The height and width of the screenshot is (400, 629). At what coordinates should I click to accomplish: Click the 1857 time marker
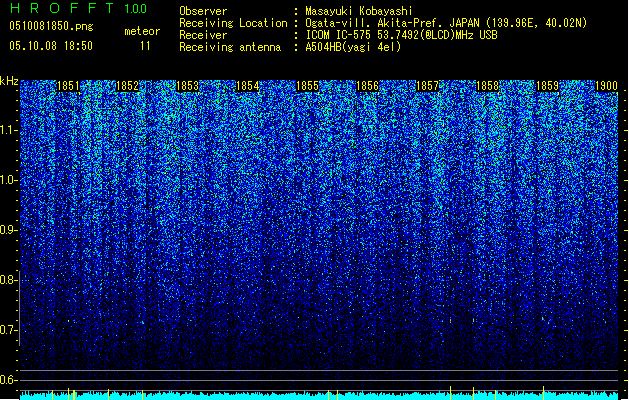[428, 86]
